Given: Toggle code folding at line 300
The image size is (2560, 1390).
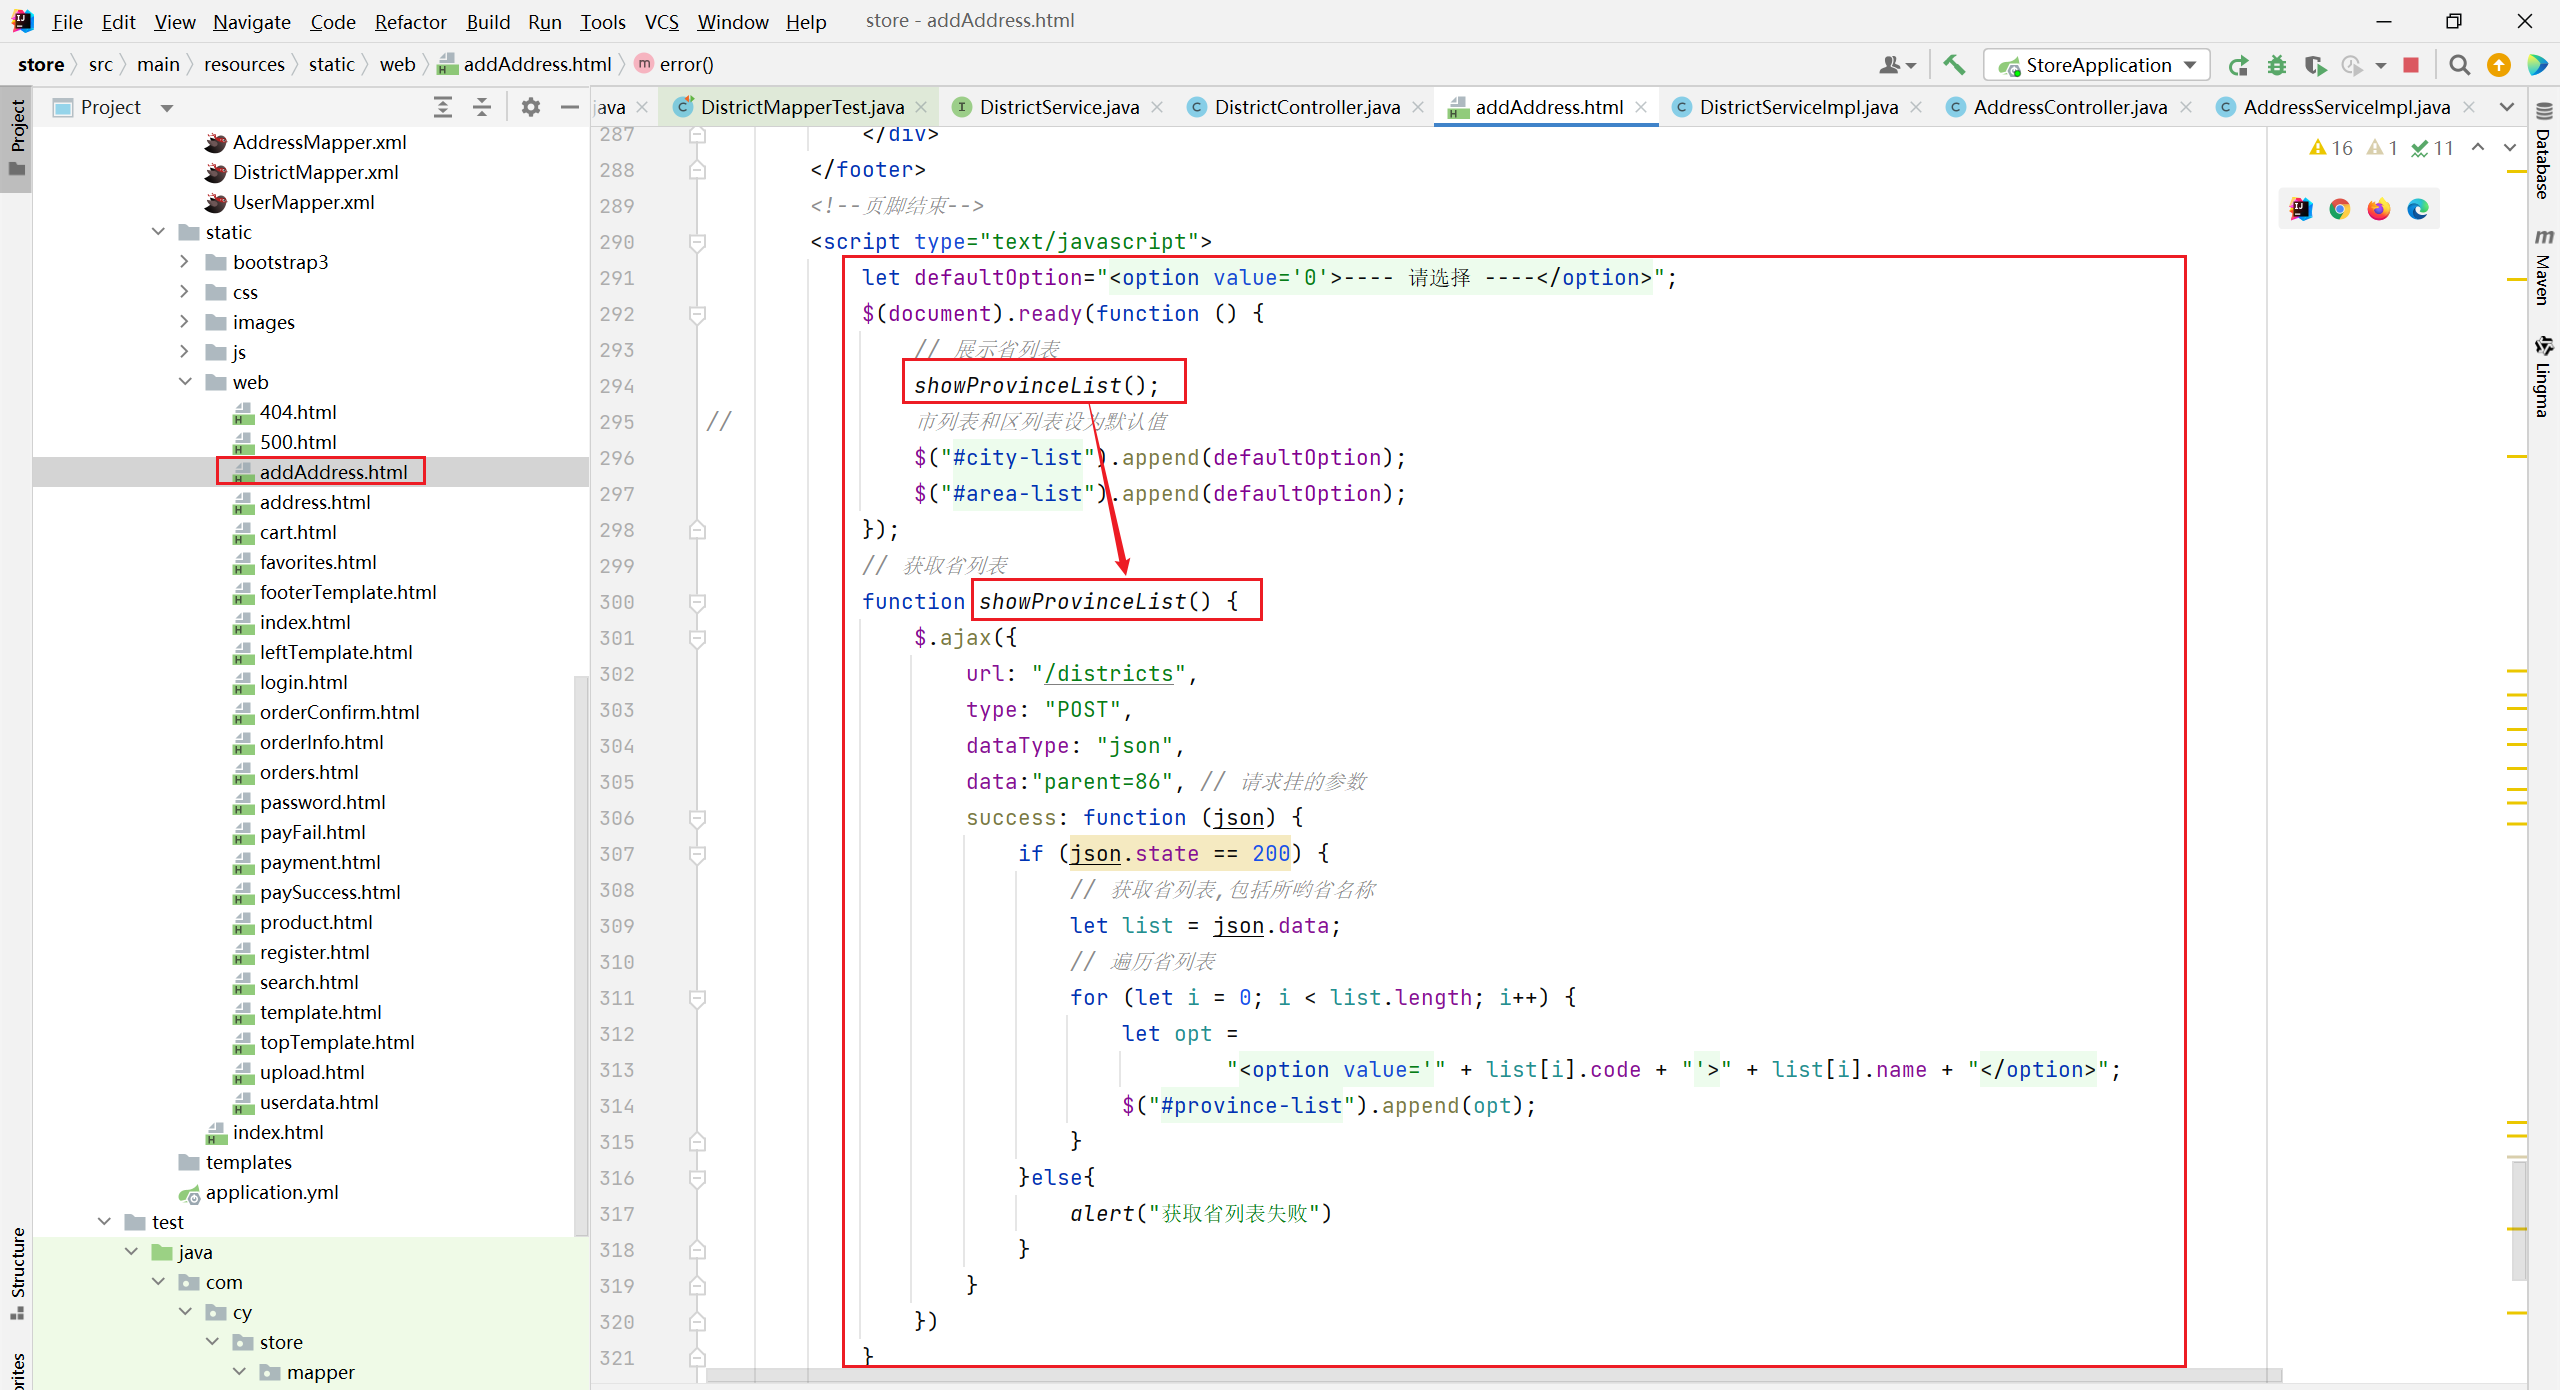Looking at the screenshot, I should (698, 602).
